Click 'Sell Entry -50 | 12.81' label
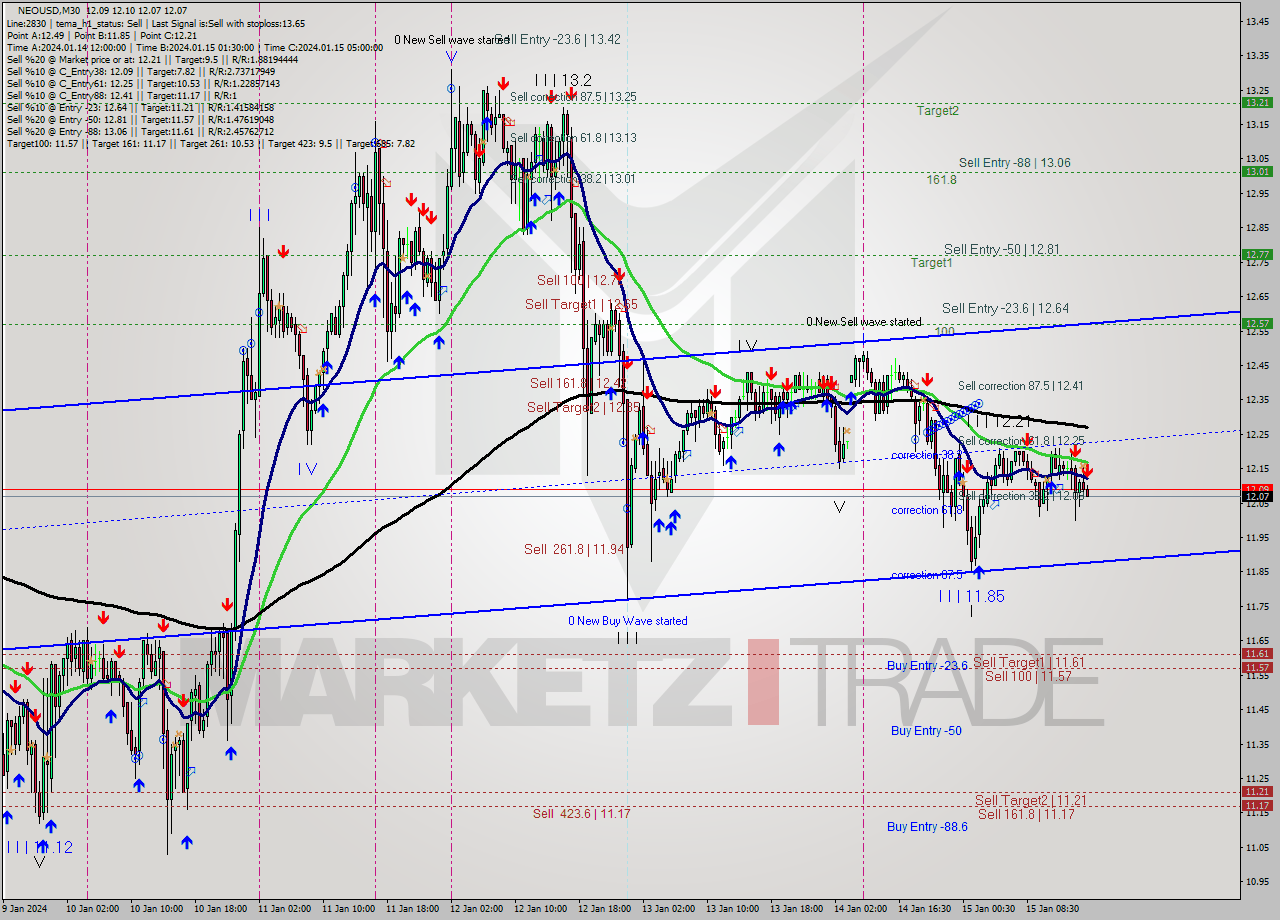 pos(1001,249)
